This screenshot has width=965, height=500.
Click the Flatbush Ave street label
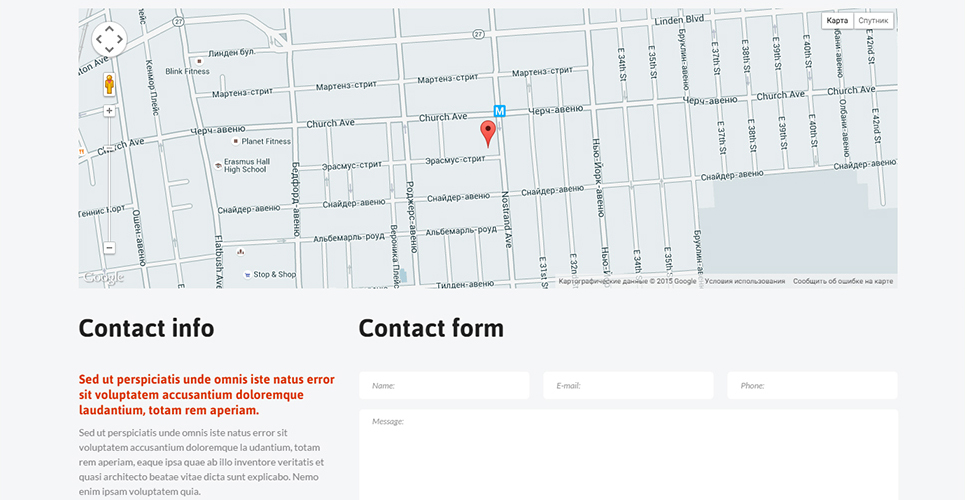tap(219, 261)
